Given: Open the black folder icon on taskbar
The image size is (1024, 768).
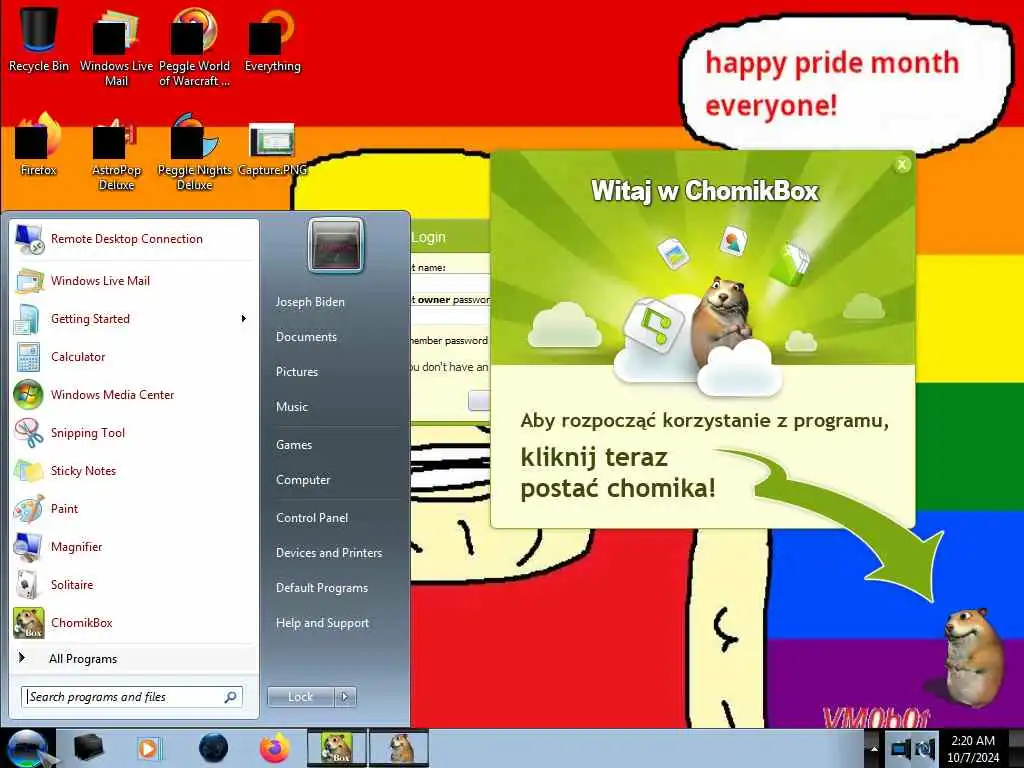Looking at the screenshot, I should 88,748.
